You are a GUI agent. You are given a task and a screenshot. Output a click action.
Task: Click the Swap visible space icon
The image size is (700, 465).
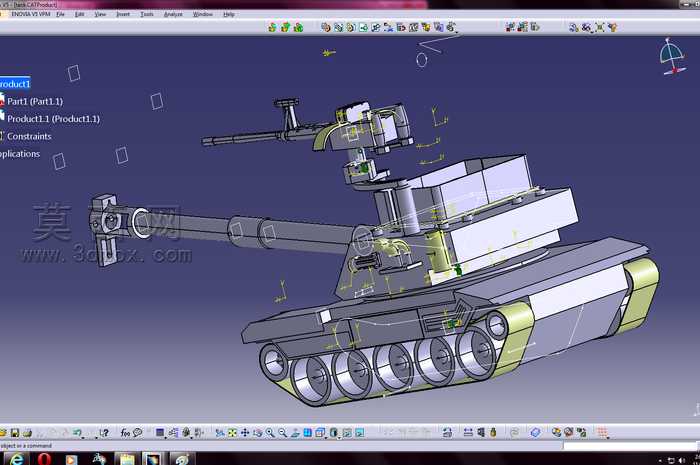tap(359, 432)
